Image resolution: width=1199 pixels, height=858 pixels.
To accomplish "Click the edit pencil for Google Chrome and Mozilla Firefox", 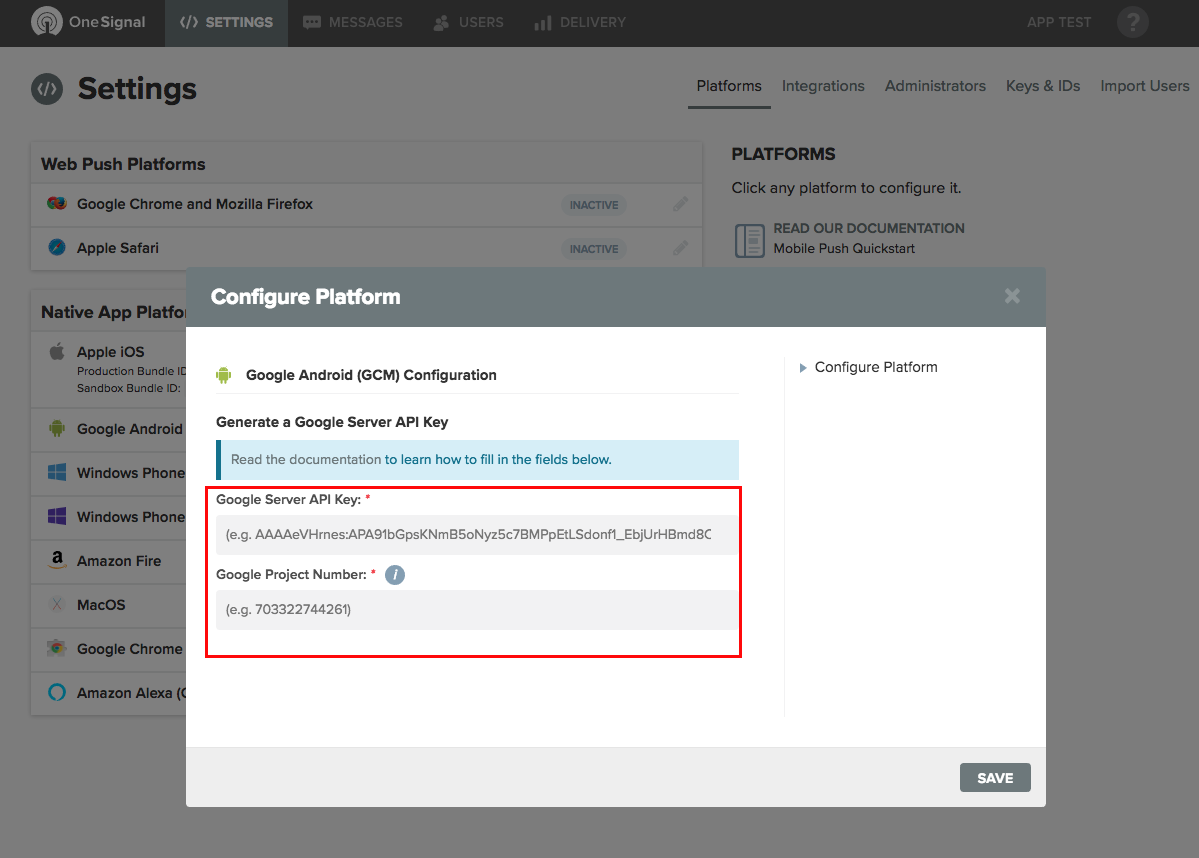I will 681,204.
